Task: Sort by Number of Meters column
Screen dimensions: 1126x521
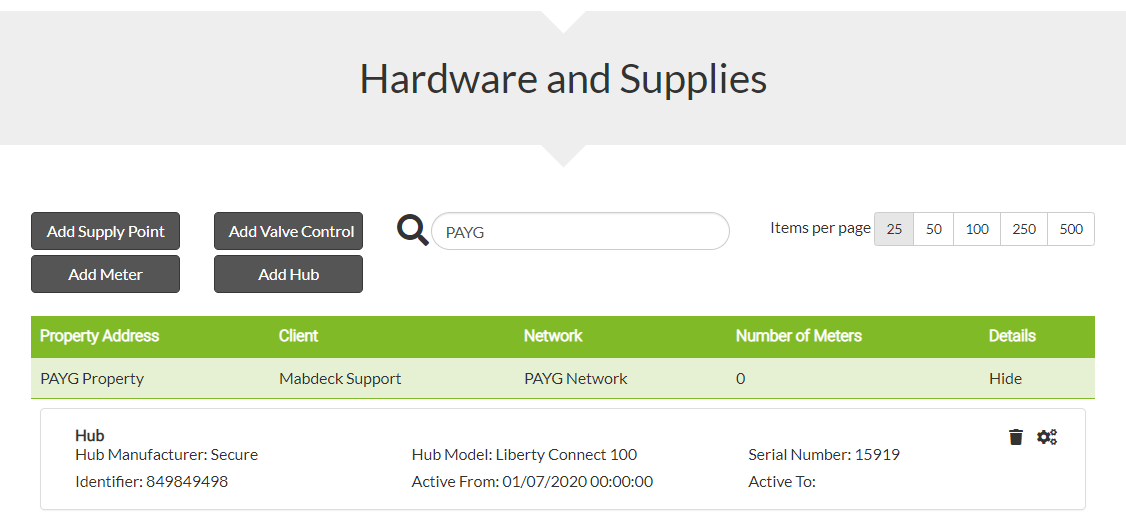Action: click(x=799, y=336)
